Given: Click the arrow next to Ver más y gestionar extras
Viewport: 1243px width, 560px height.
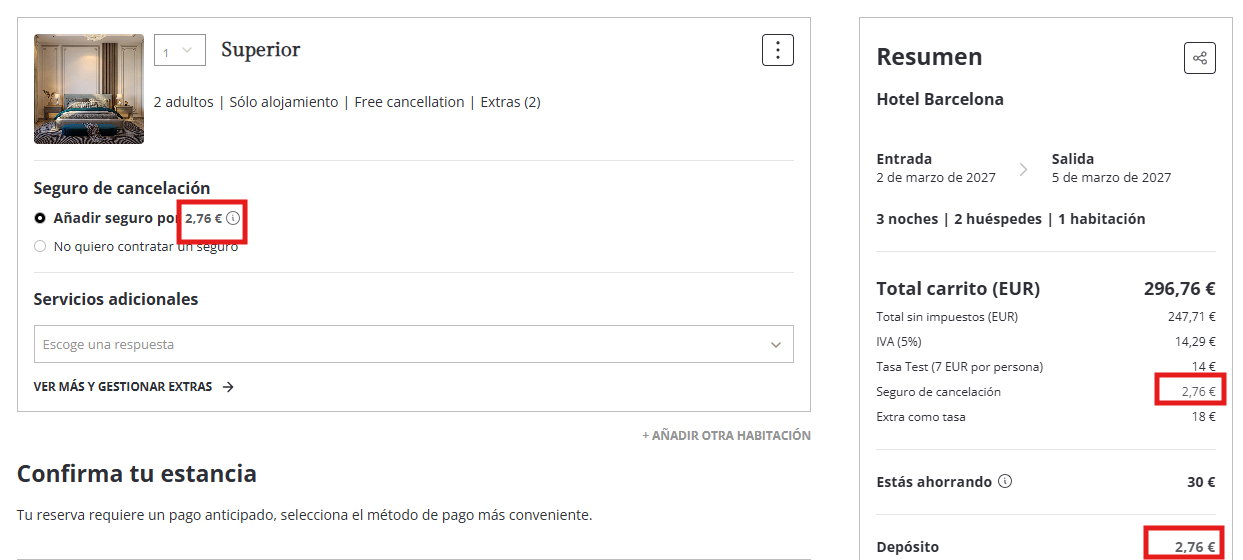Looking at the screenshot, I should [228, 387].
